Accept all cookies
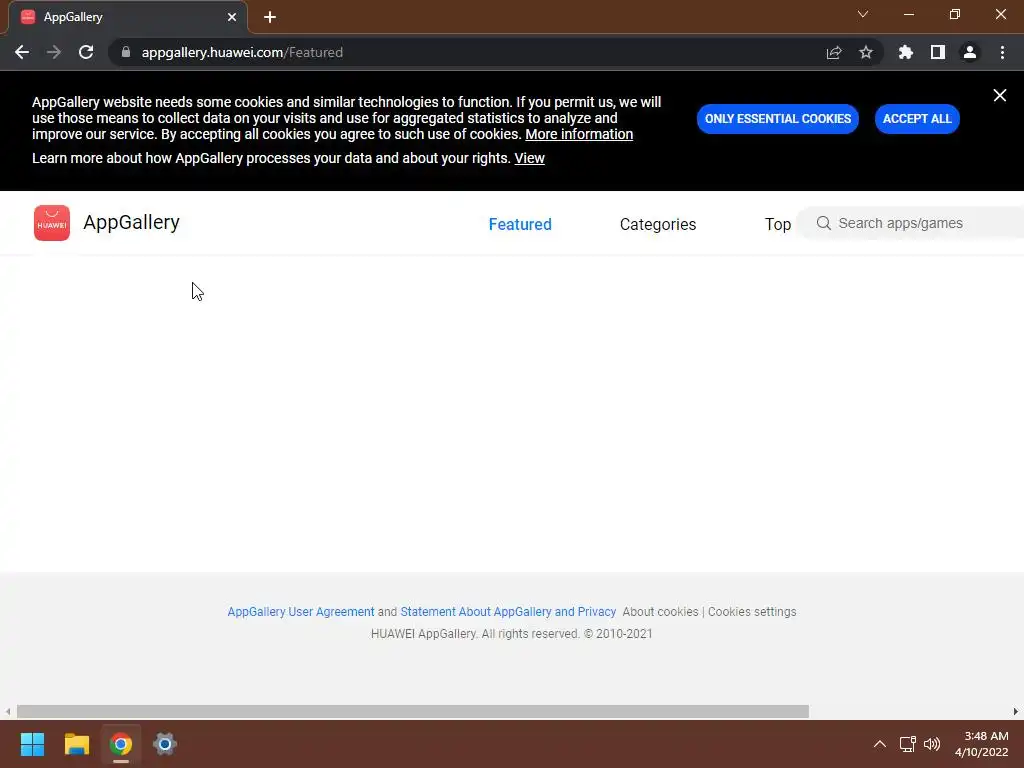Viewport: 1024px width, 768px height. 917,119
